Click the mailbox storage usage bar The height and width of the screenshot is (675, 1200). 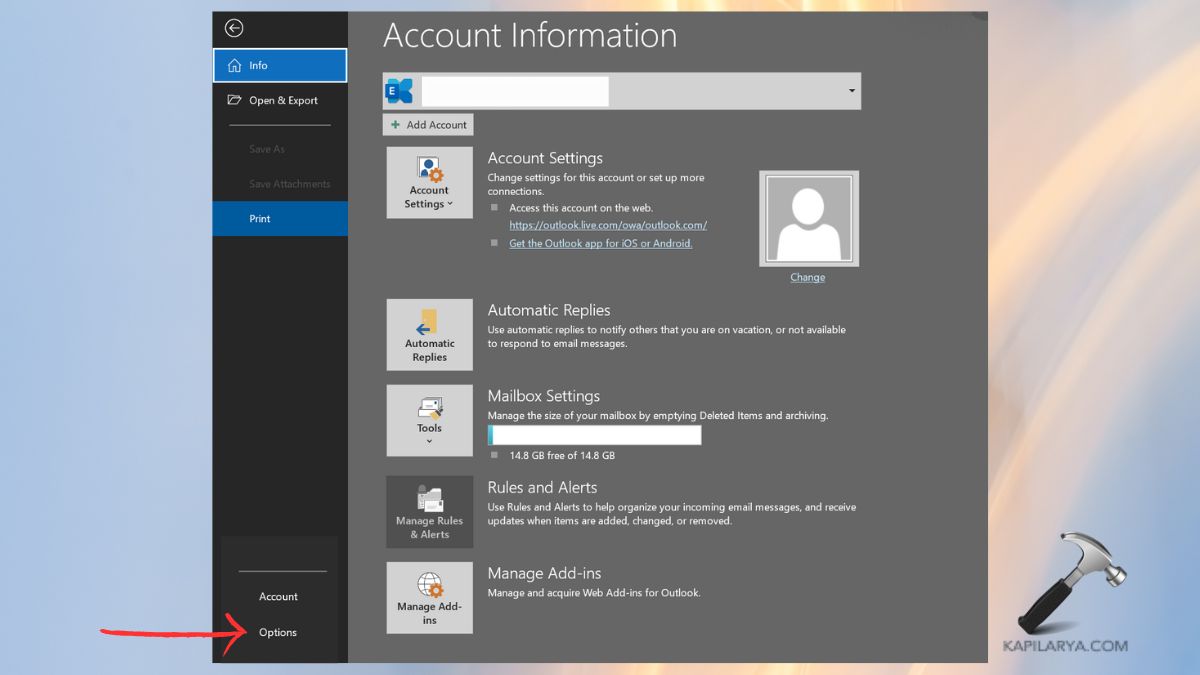594,434
